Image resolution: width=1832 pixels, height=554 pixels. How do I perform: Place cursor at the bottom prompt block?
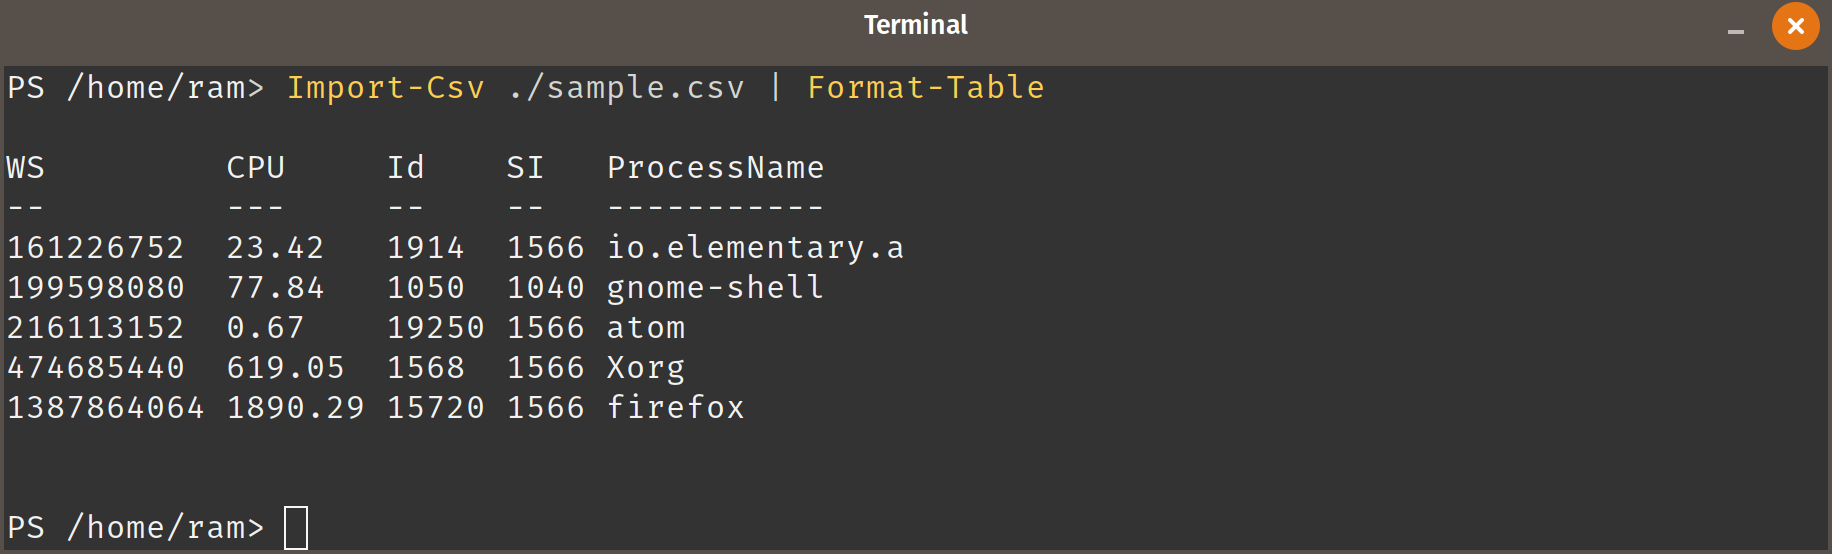[296, 528]
